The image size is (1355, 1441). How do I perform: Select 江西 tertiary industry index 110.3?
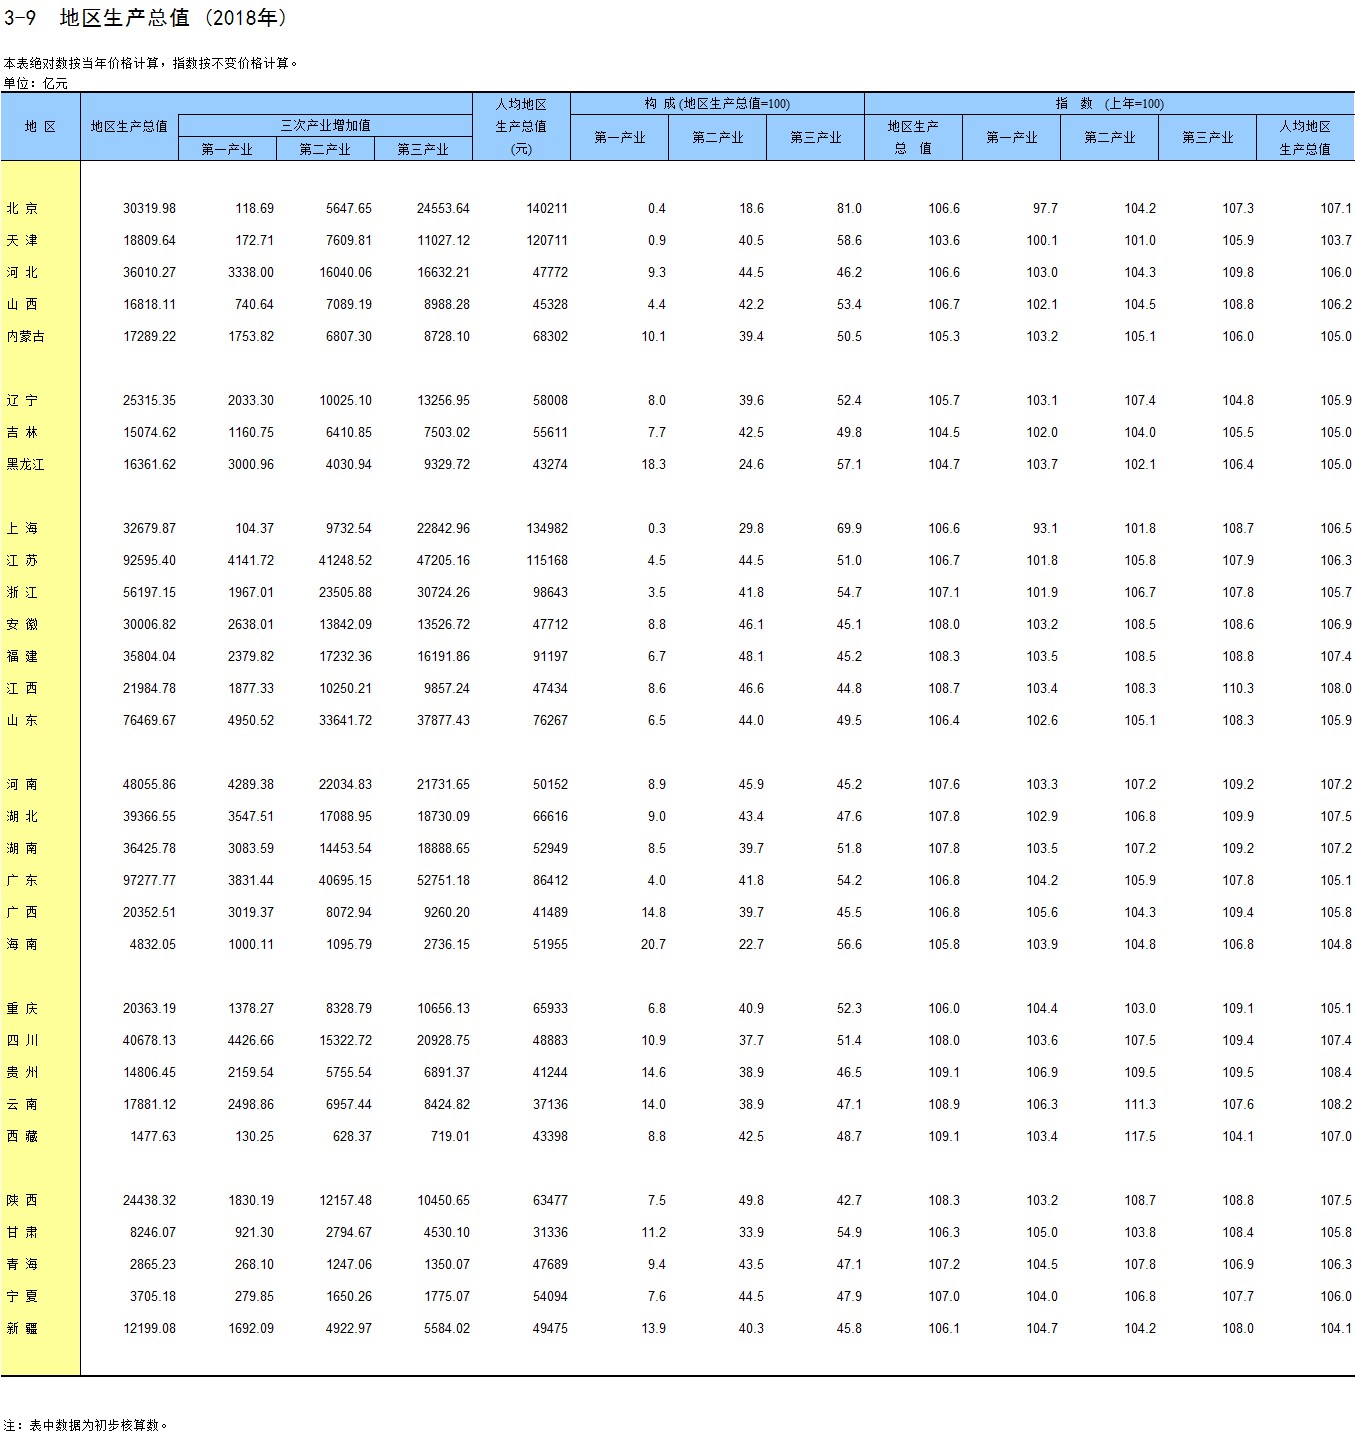[1238, 688]
